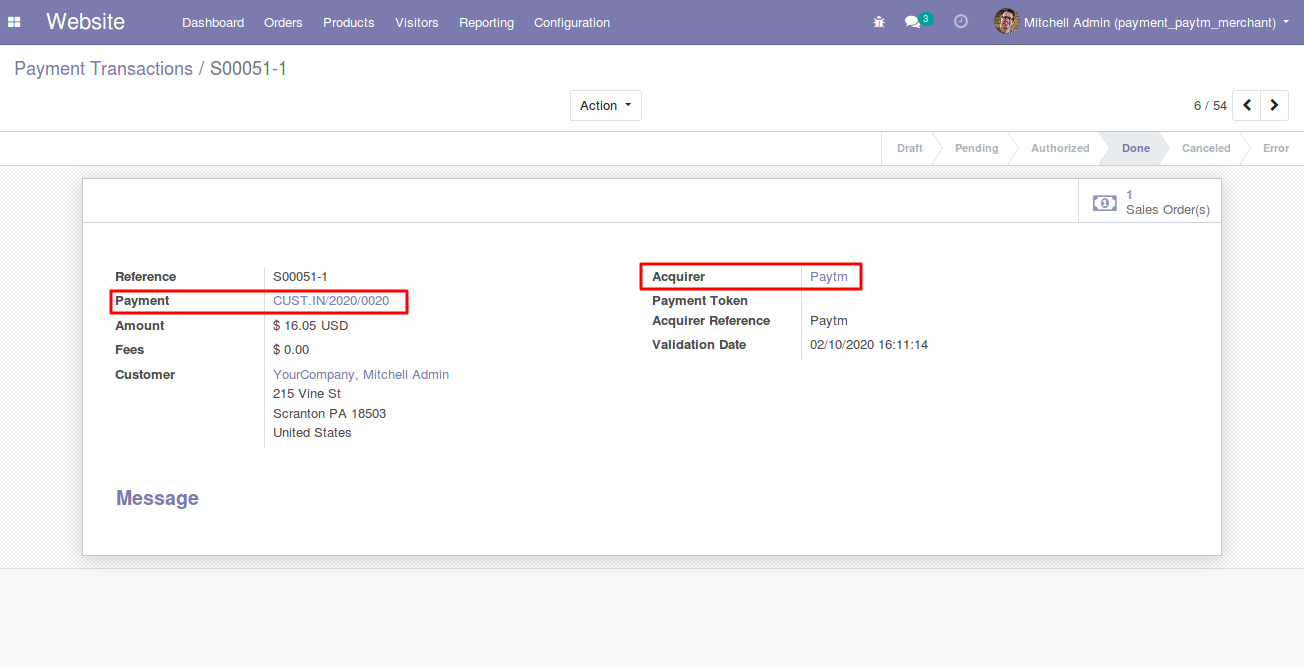This screenshot has width=1304, height=668.
Task: Open the 1 Sales Order(s) button
Action: pyautogui.click(x=1150, y=202)
